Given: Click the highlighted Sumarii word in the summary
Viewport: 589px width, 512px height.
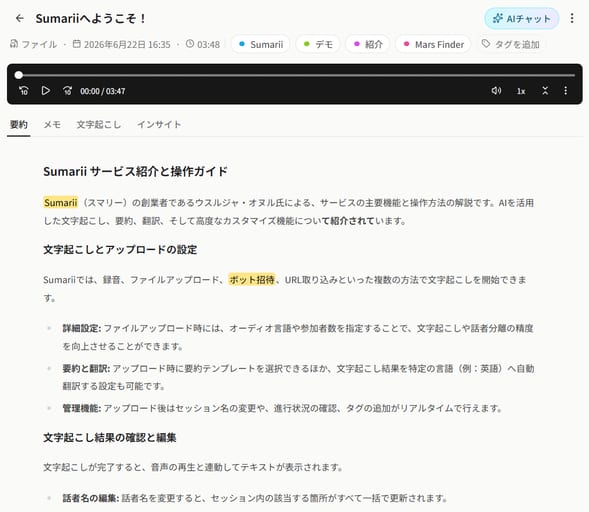Looking at the screenshot, I should tap(60, 203).
